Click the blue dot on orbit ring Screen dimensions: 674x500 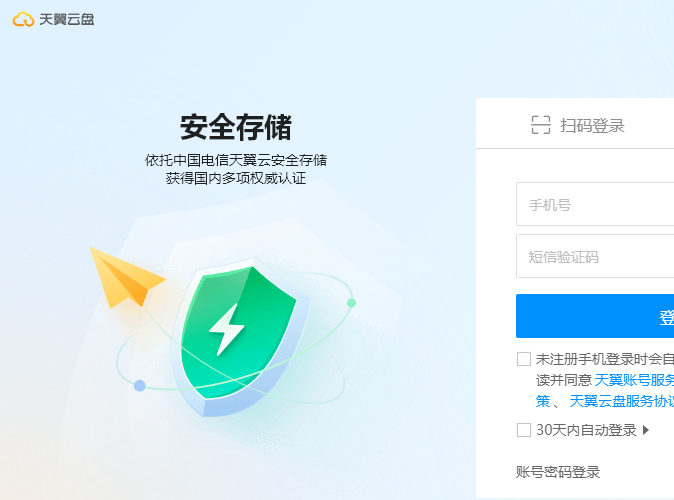tap(139, 386)
